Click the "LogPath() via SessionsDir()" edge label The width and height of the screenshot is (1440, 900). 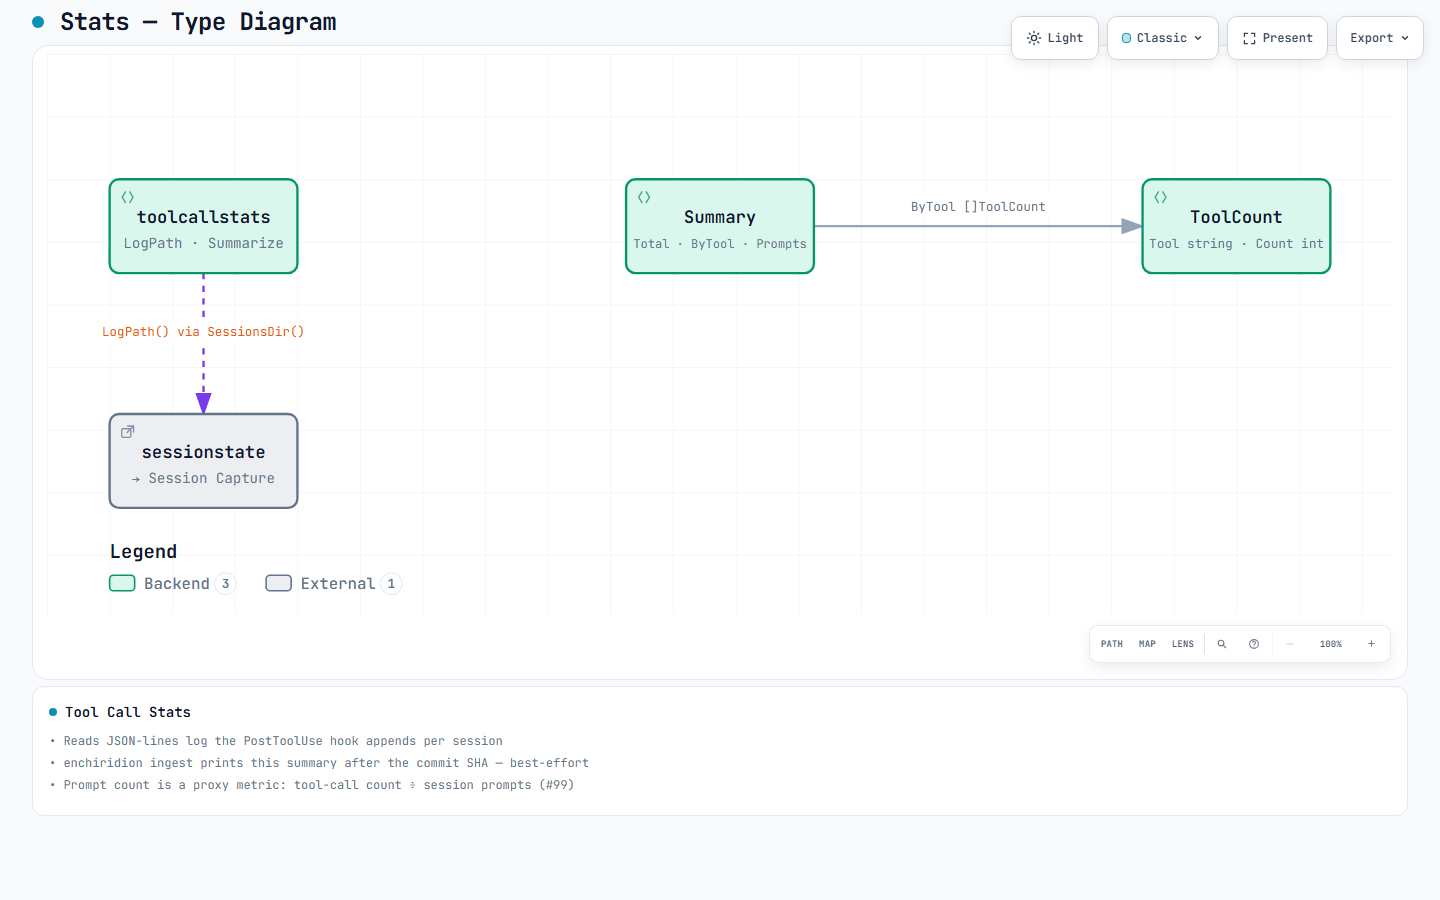[203, 332]
